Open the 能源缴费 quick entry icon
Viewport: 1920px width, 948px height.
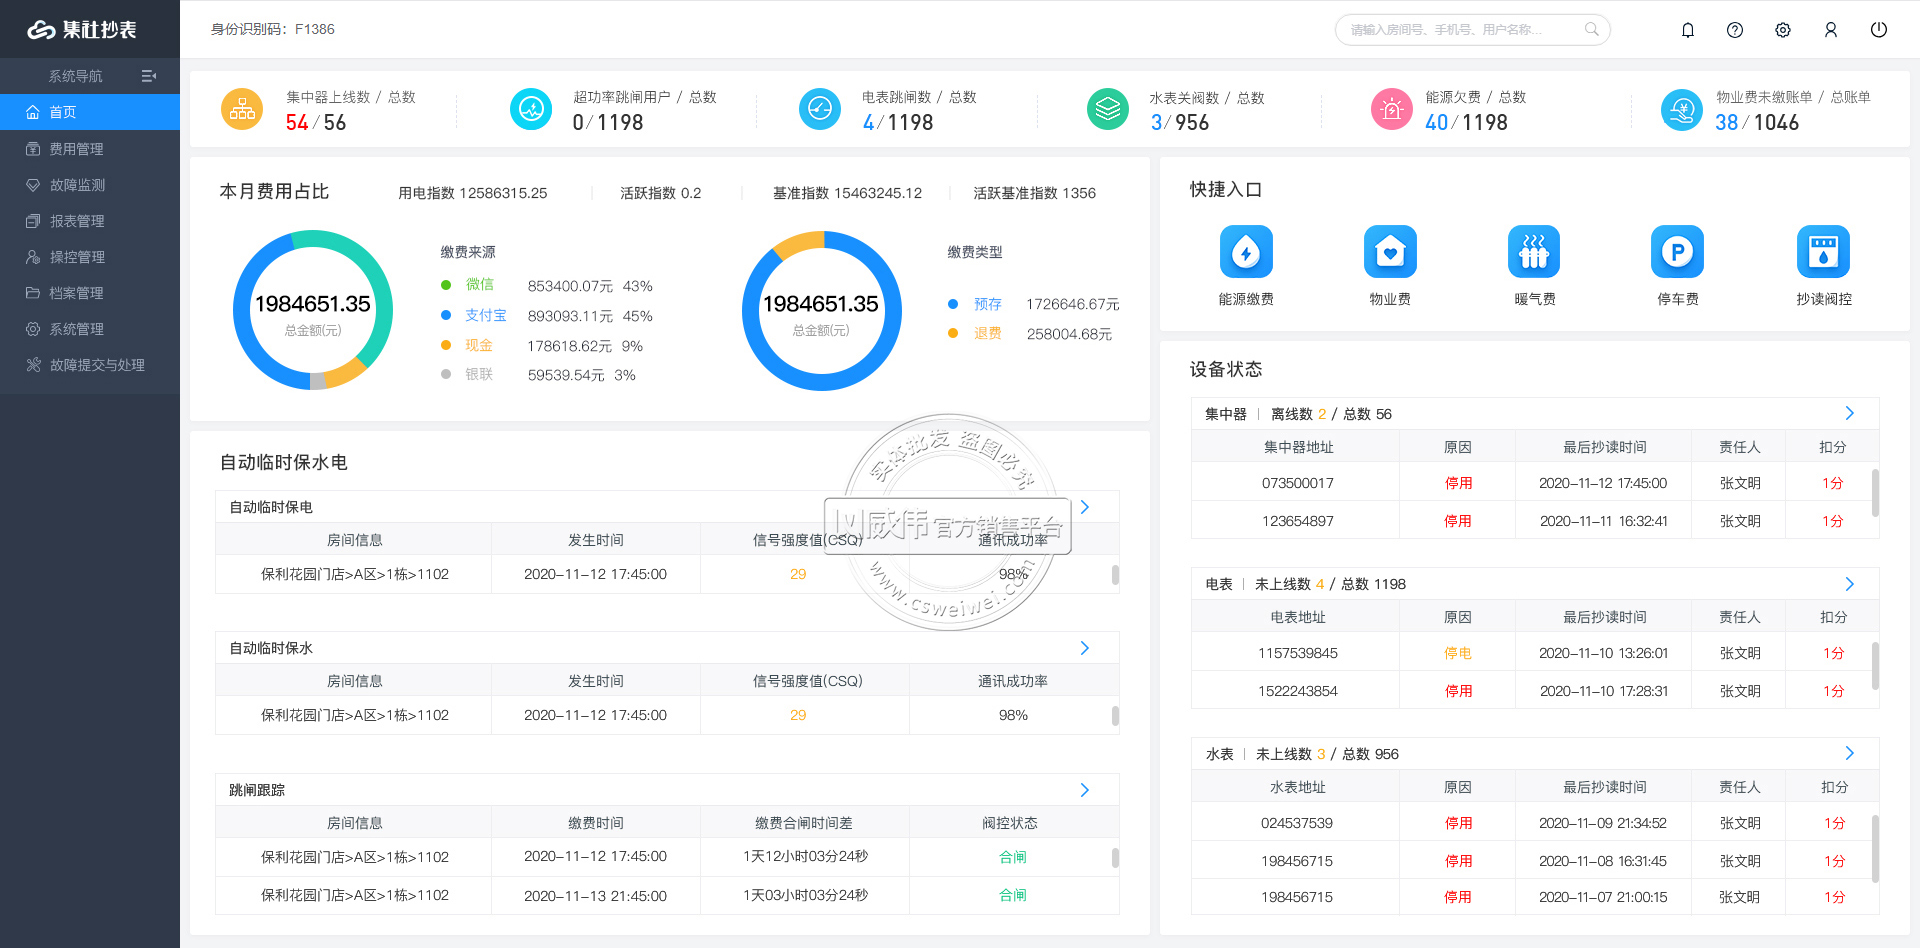pos(1246,252)
